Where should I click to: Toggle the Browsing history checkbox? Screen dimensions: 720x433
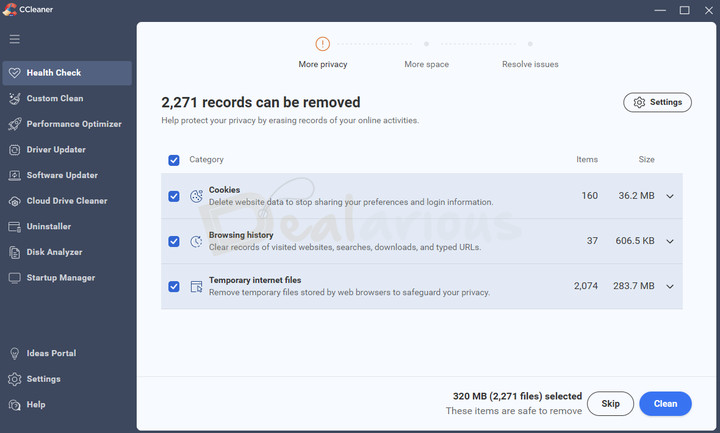(174, 241)
